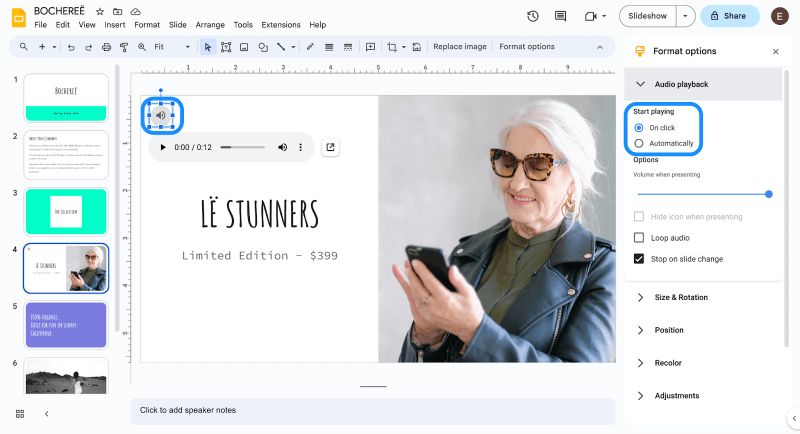The height and width of the screenshot is (434, 800).
Task: Open the Fit zoom level dropdown
Action: pos(172,47)
